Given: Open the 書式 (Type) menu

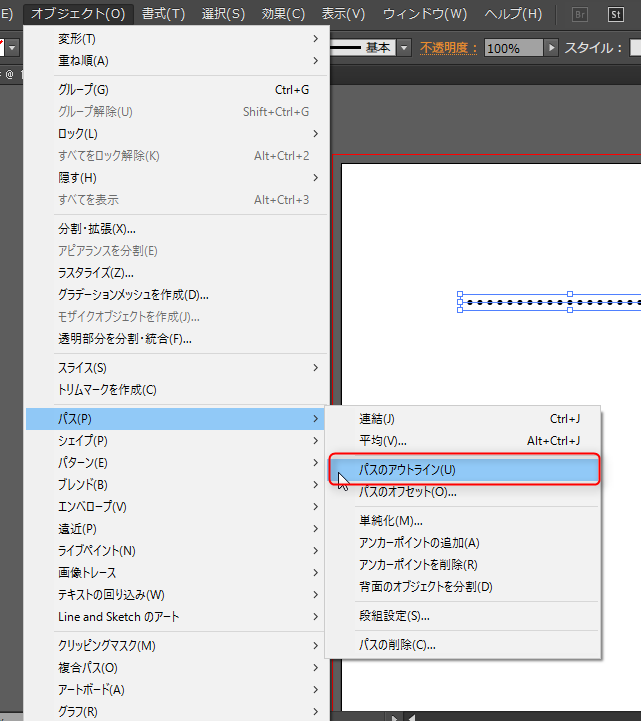Looking at the screenshot, I should click(x=163, y=14).
